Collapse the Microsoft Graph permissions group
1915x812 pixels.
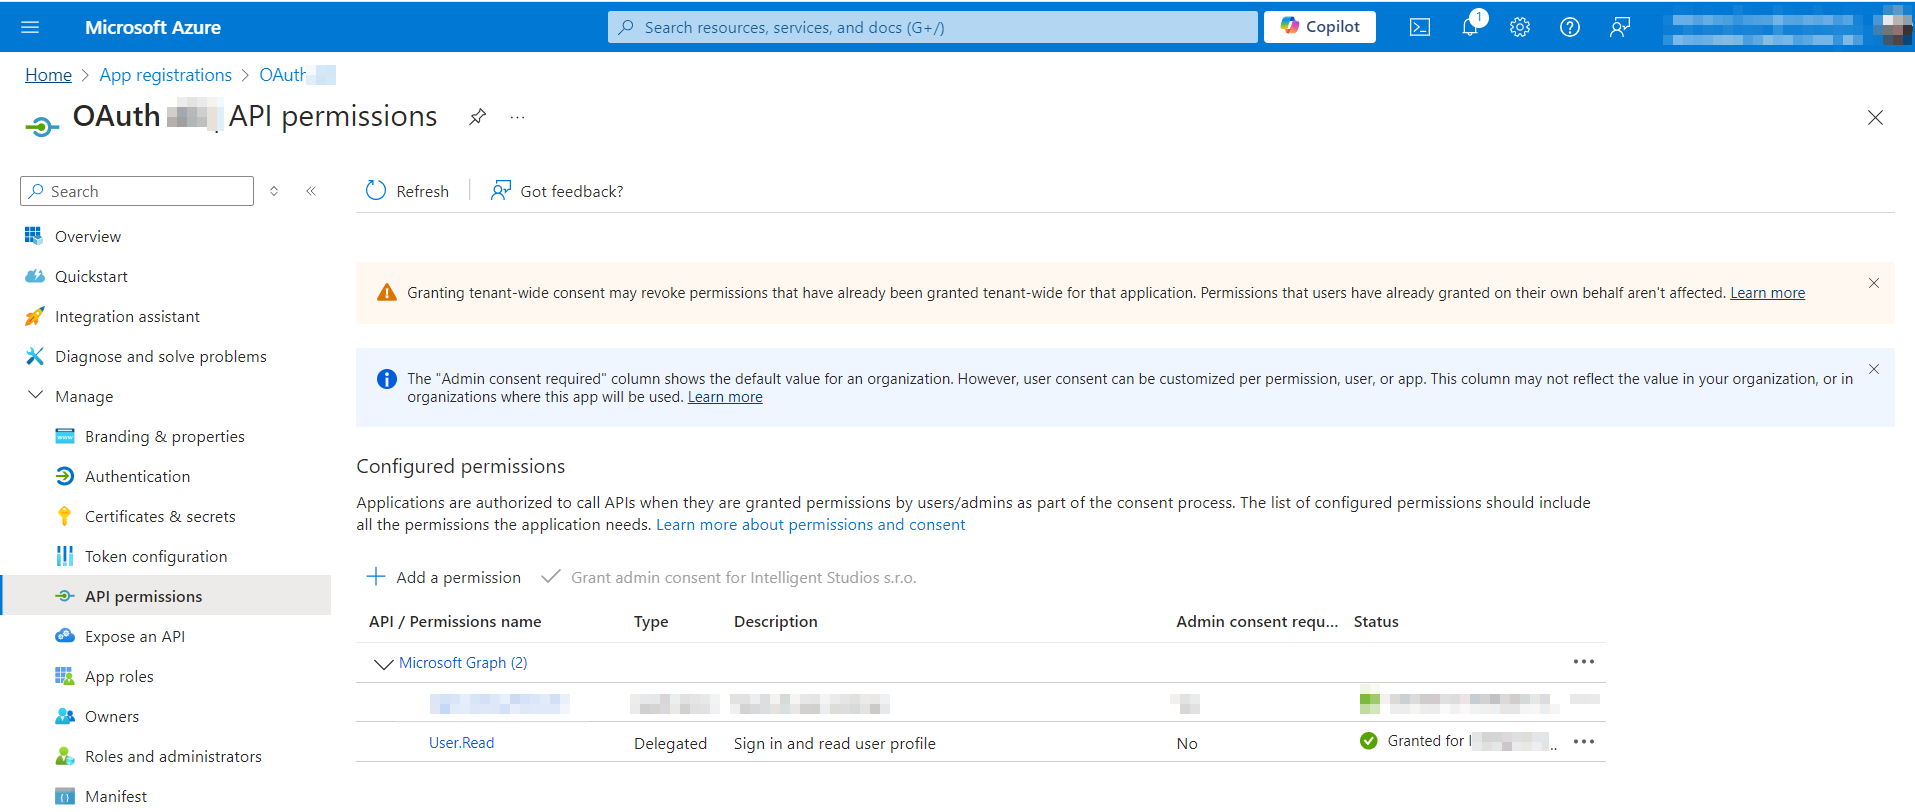383,663
